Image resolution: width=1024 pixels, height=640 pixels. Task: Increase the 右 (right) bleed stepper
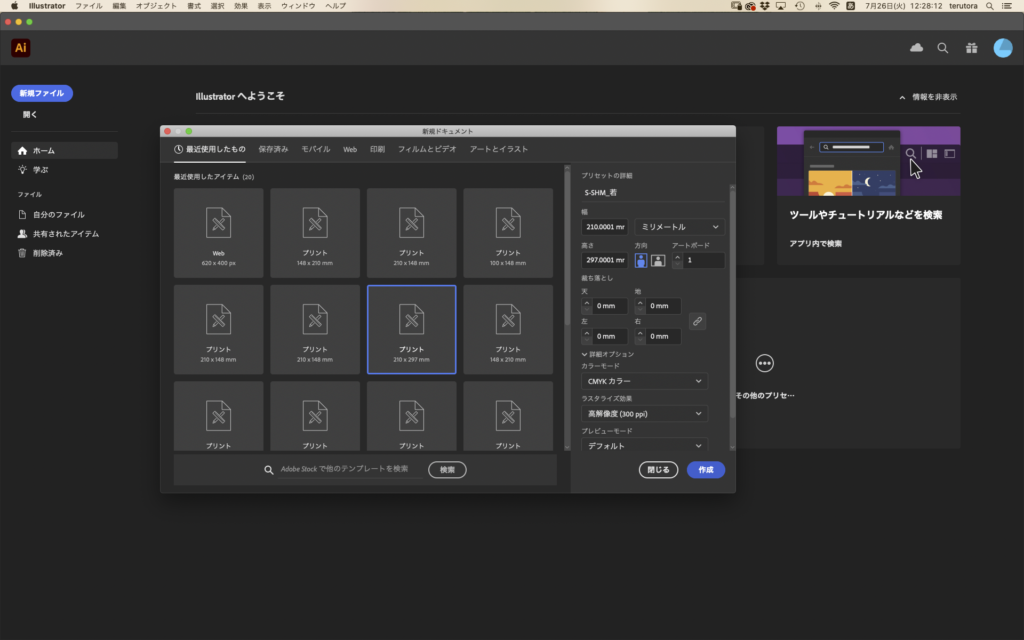[640, 333]
